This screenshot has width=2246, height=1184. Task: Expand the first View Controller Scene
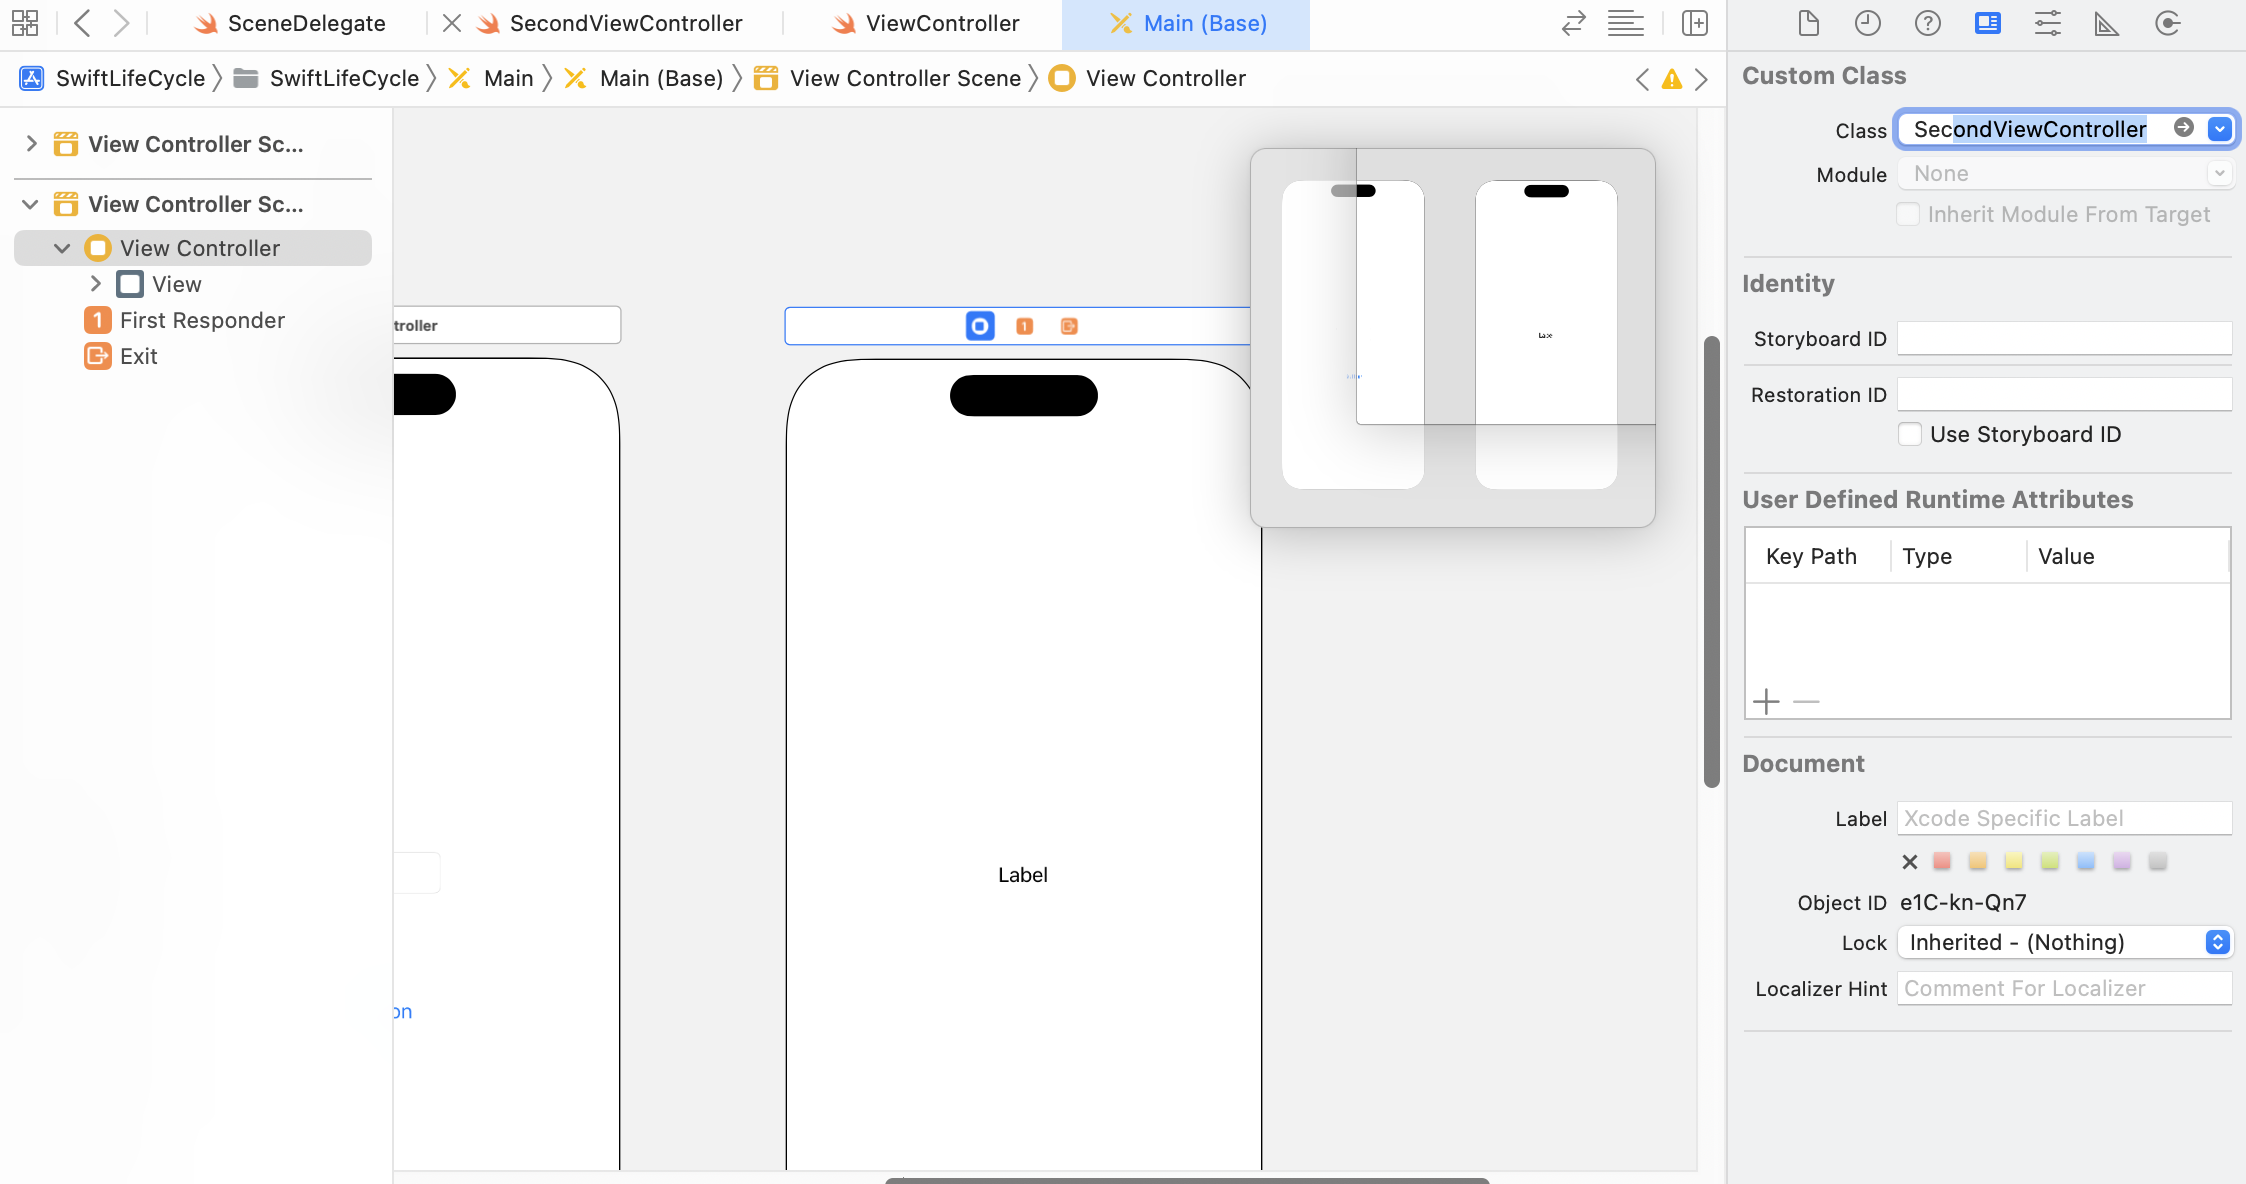[x=31, y=144]
